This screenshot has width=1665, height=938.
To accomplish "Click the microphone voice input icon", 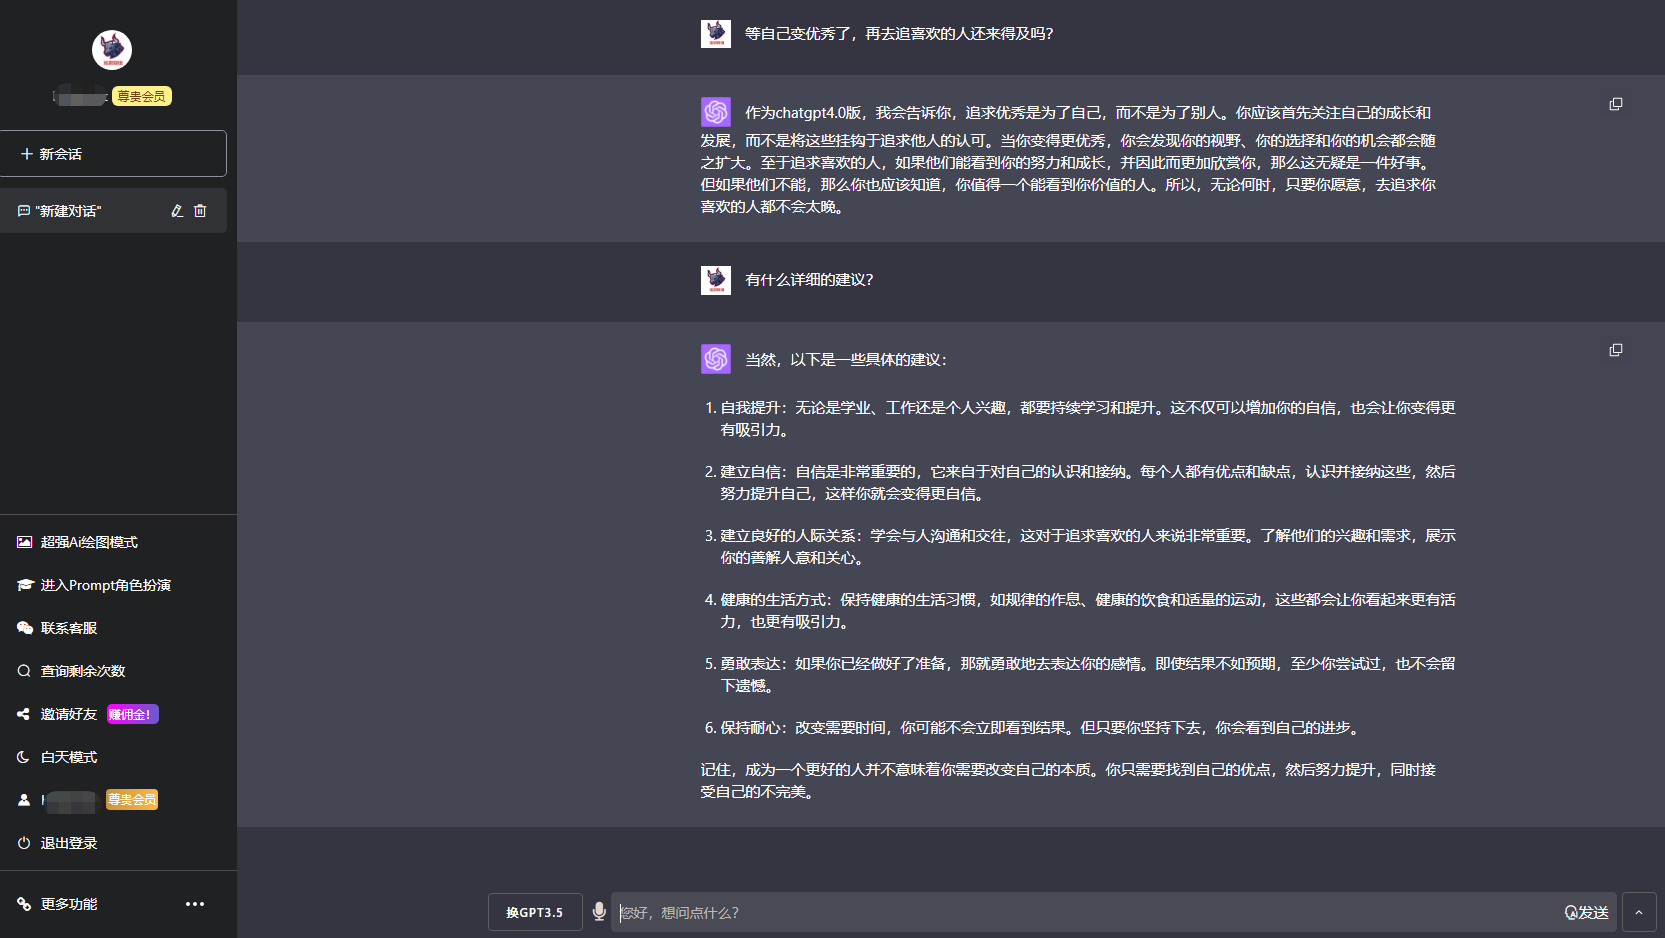I will pos(599,911).
